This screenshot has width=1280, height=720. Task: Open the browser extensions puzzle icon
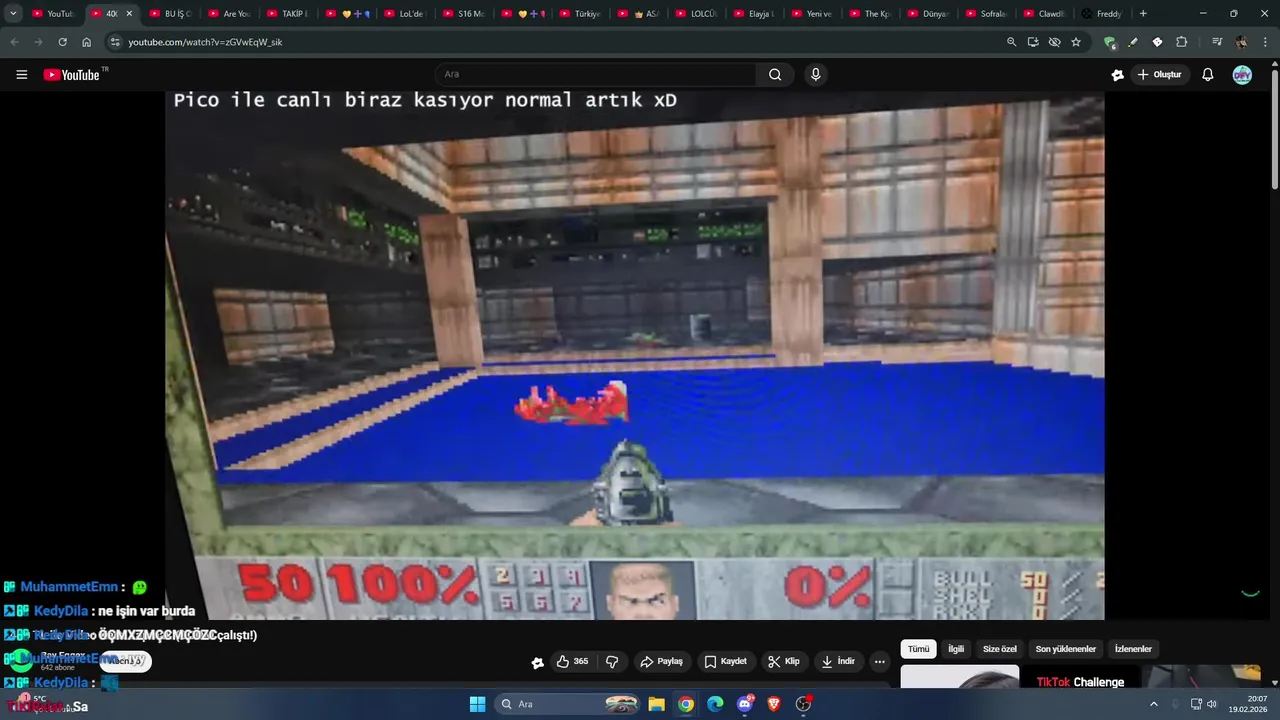coord(1181,42)
